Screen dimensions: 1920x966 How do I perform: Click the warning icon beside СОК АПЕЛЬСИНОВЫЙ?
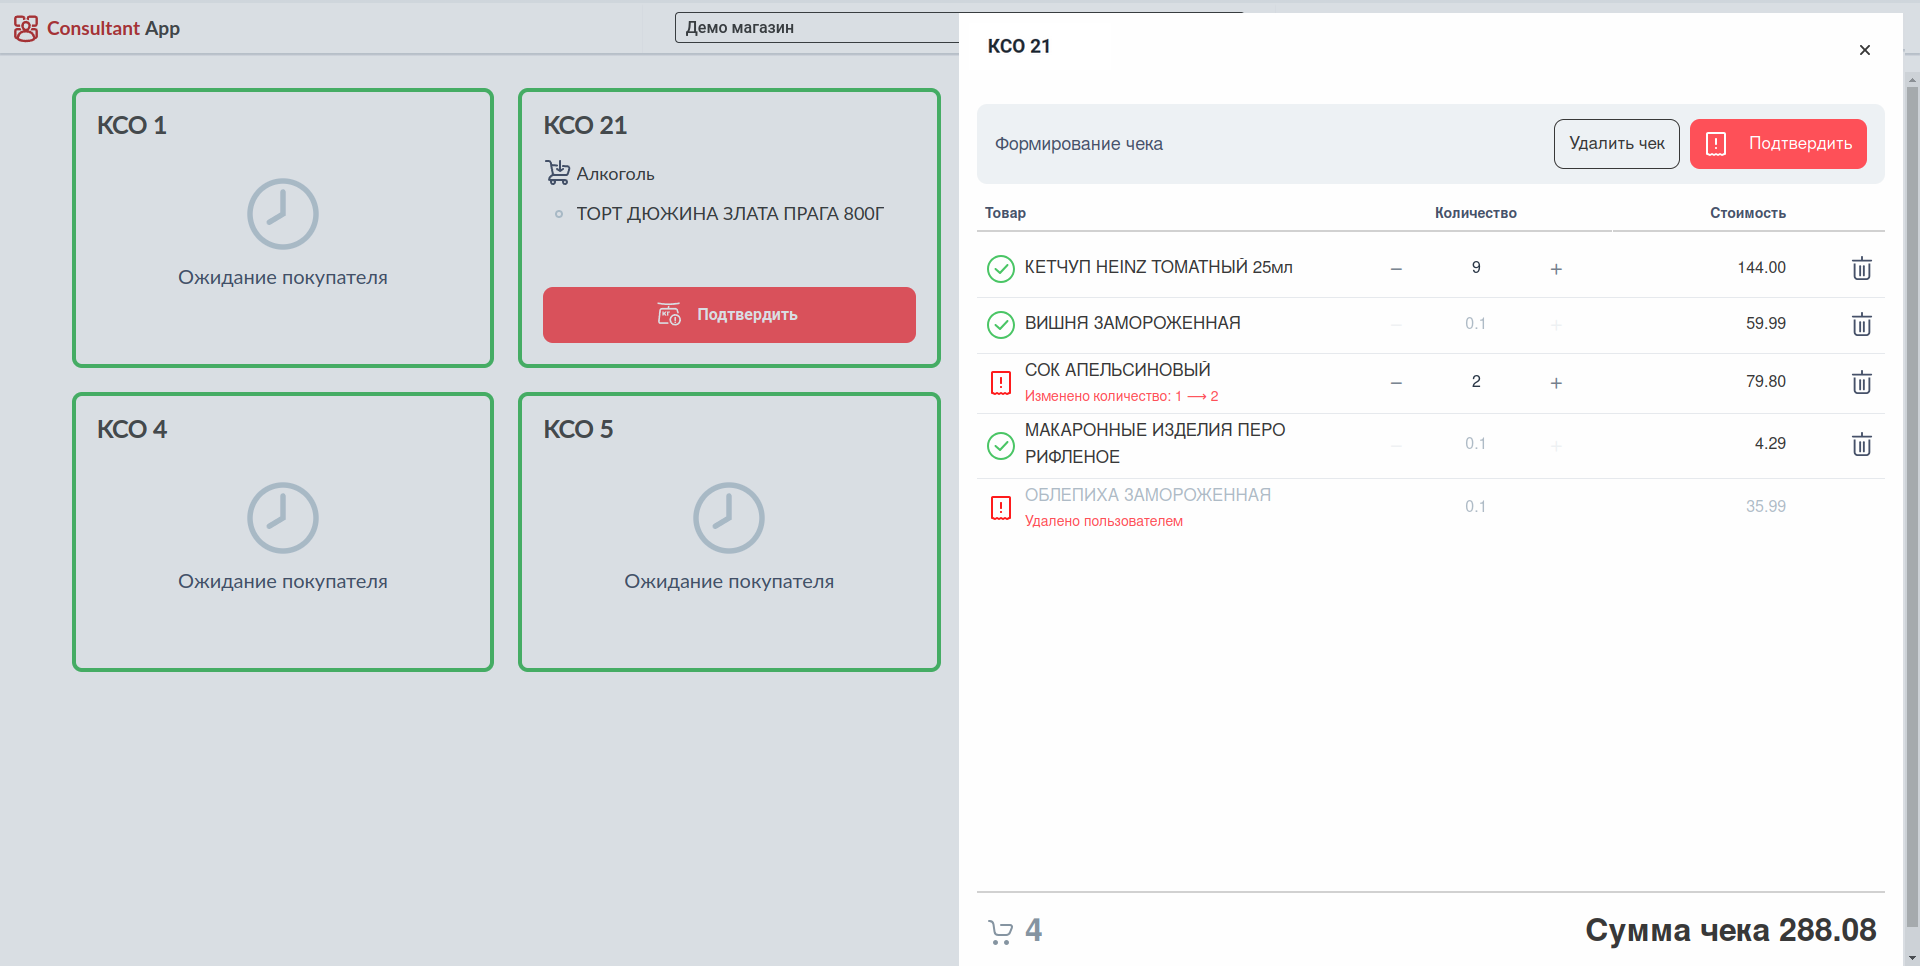pyautogui.click(x=1000, y=382)
